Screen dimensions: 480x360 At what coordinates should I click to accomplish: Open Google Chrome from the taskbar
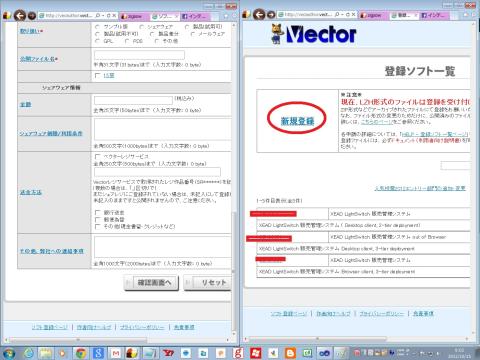pos(81,353)
